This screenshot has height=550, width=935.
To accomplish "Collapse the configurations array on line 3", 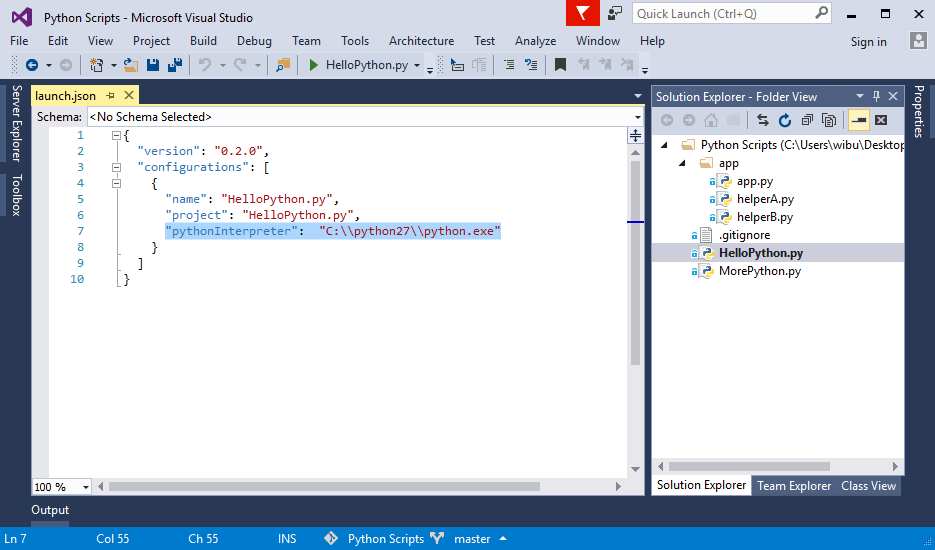I will tap(116, 168).
